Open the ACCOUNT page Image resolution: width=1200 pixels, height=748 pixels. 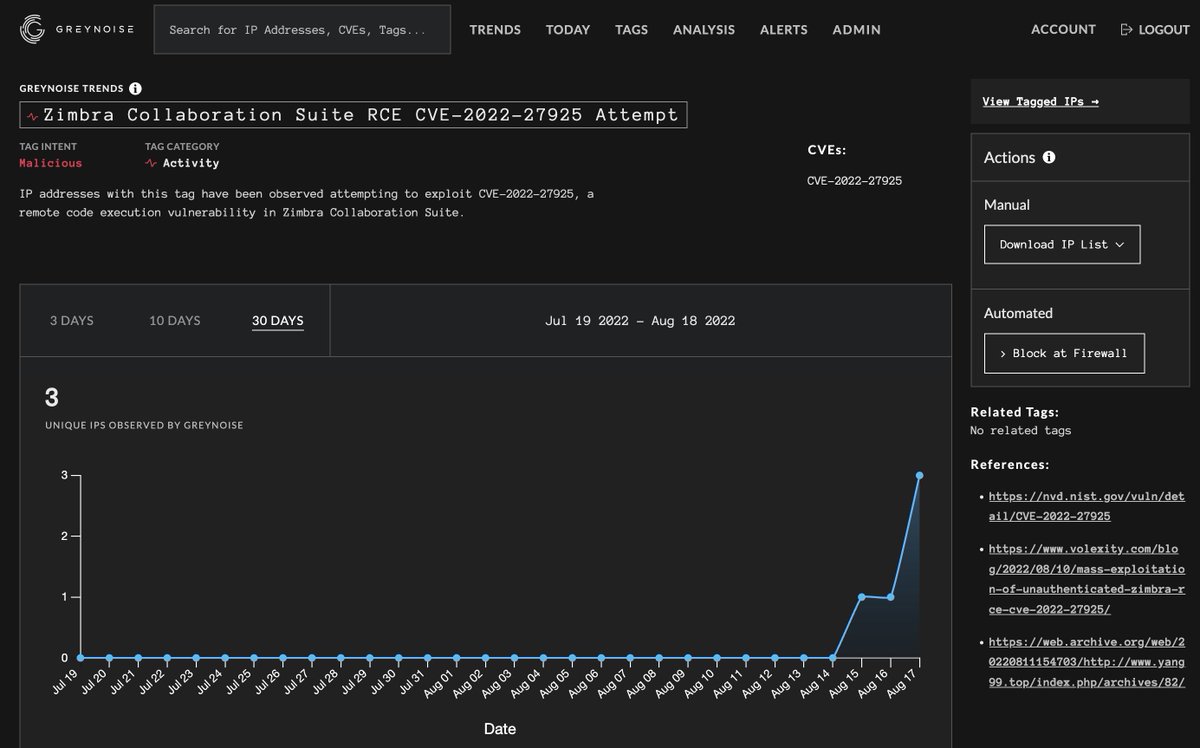(1063, 30)
